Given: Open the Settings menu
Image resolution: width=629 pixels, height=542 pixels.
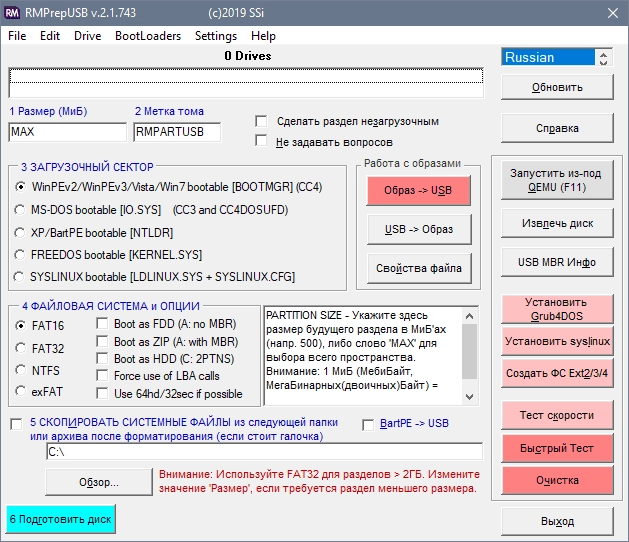Looking at the screenshot, I should pos(216,36).
